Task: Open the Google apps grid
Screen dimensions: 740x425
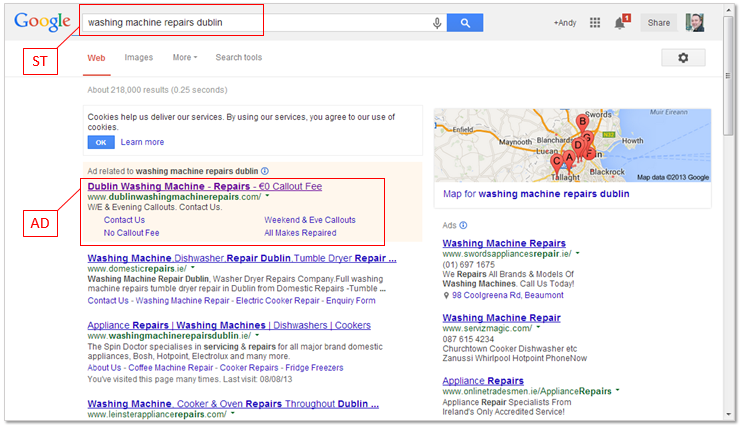Action: click(595, 23)
